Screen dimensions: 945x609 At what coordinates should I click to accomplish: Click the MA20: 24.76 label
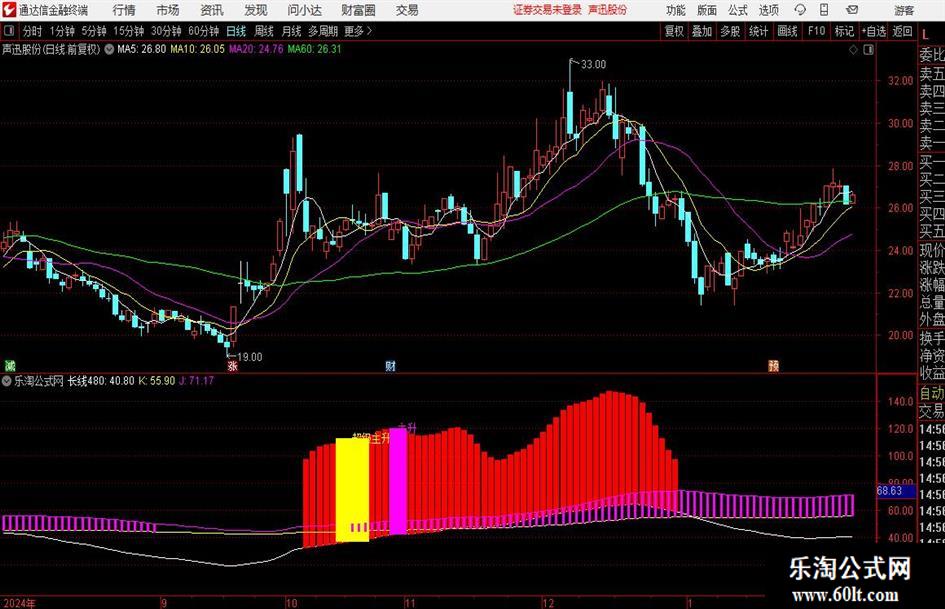click(256, 49)
